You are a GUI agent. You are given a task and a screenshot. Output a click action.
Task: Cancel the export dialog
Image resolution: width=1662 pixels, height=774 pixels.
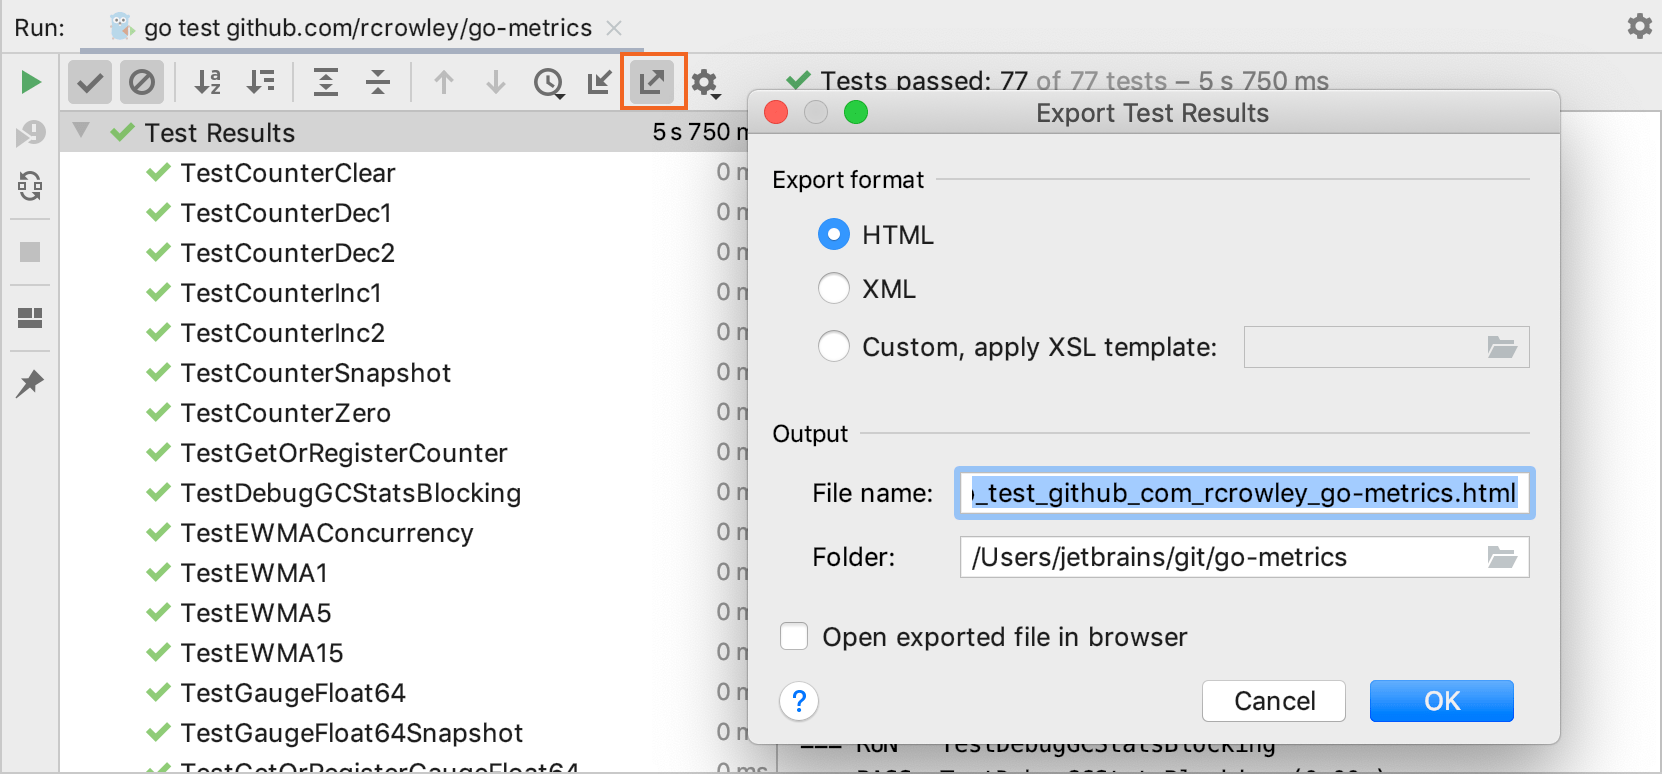click(x=1274, y=701)
